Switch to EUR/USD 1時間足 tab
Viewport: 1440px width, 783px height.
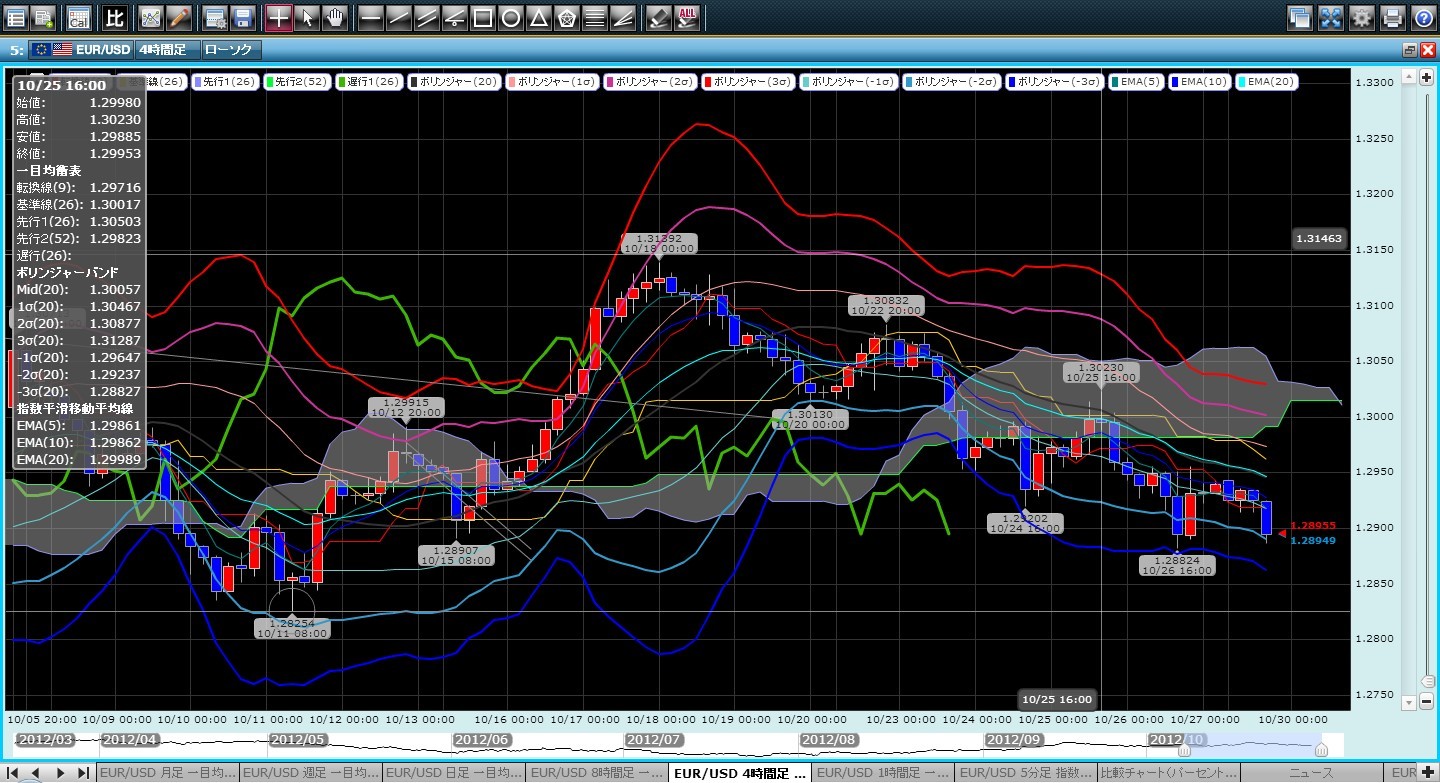pos(883,773)
